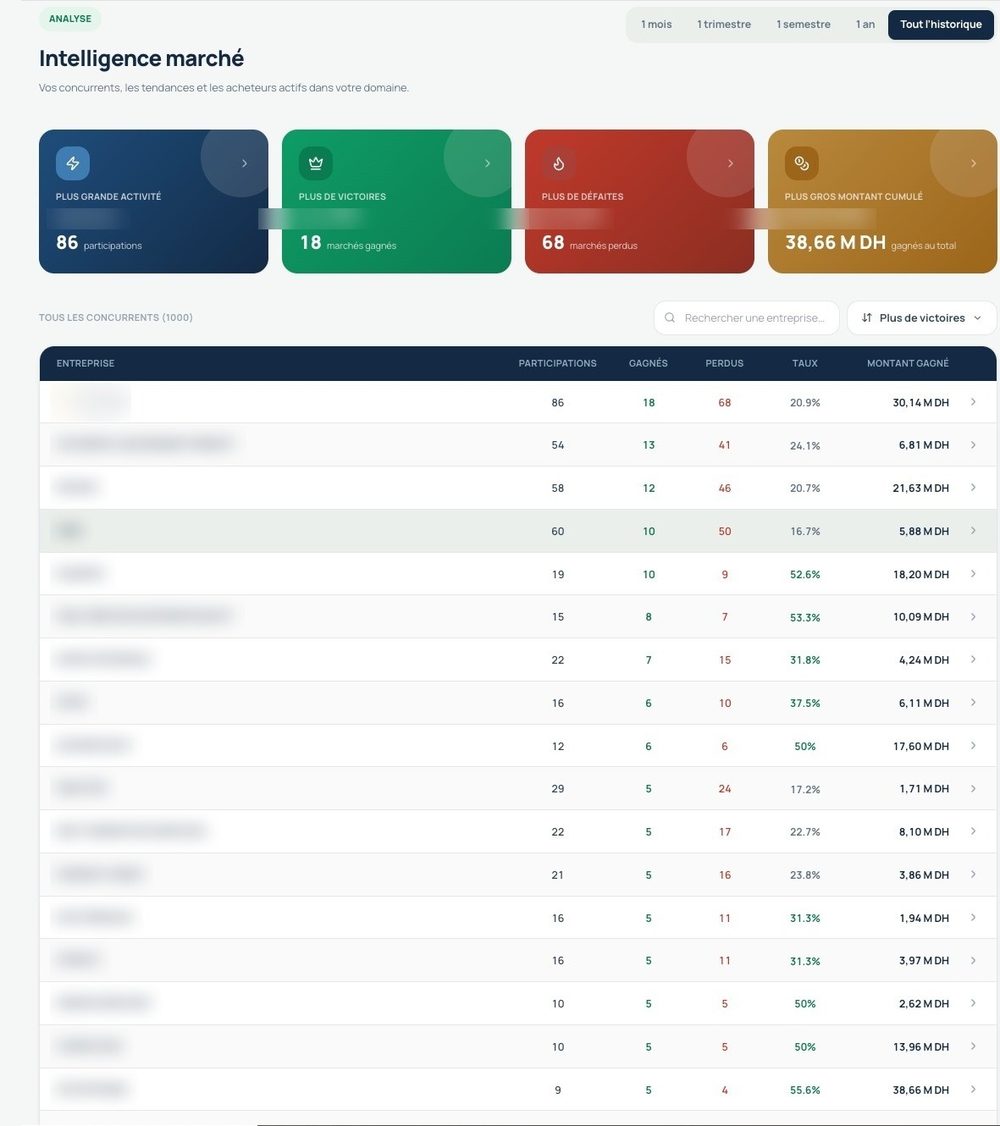Image resolution: width=1000 pixels, height=1126 pixels.
Task: Open row chevron for 4,24 M DH
Action: pyautogui.click(x=973, y=659)
